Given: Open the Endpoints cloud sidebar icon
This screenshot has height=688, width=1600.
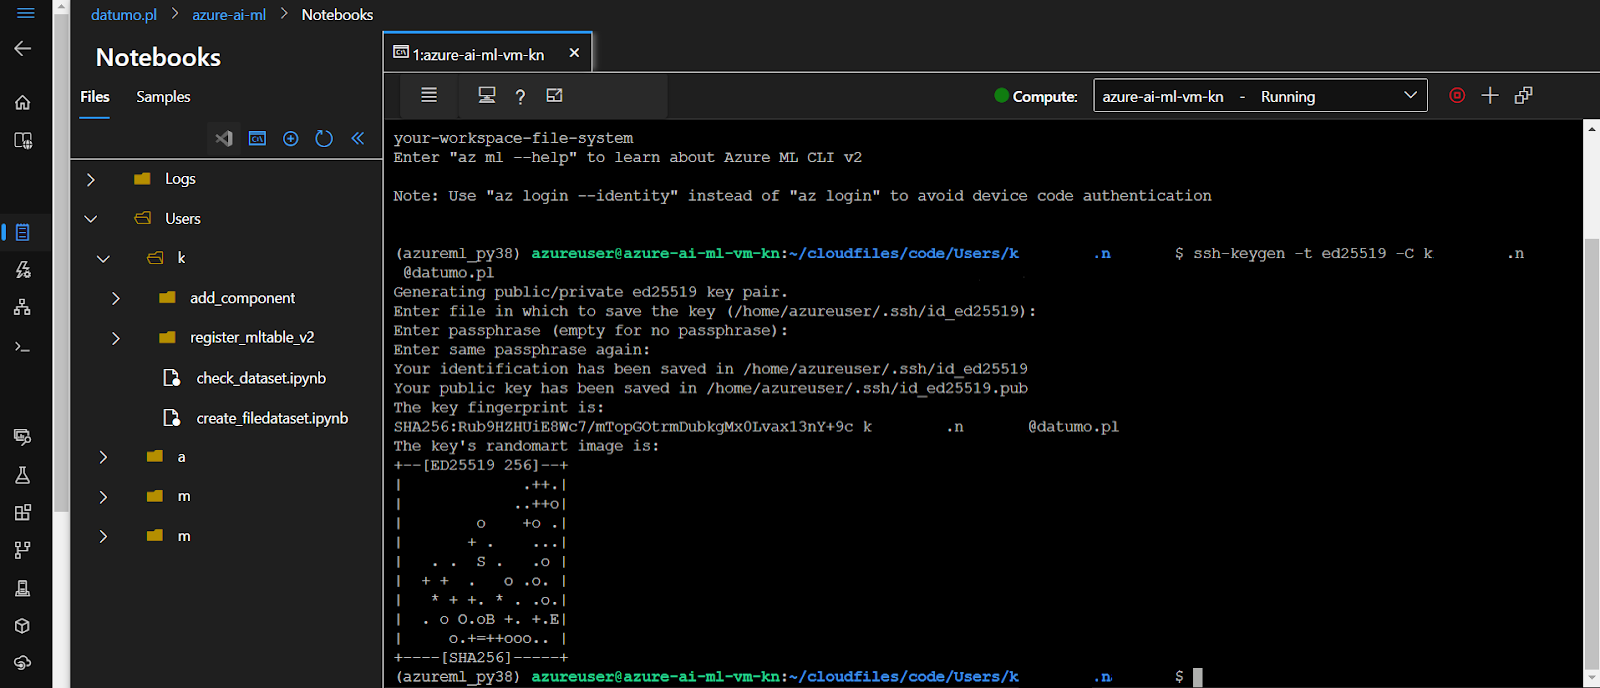Looking at the screenshot, I should click(22, 663).
